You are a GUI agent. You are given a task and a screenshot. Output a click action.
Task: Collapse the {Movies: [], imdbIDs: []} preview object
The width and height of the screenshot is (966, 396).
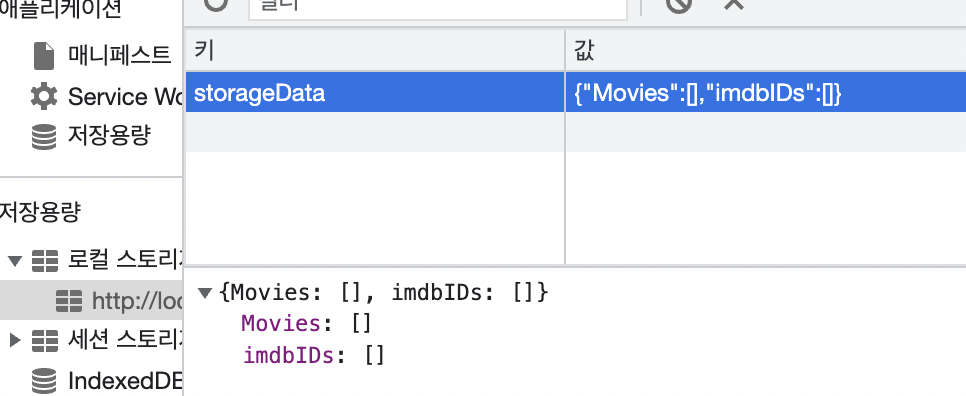point(205,293)
